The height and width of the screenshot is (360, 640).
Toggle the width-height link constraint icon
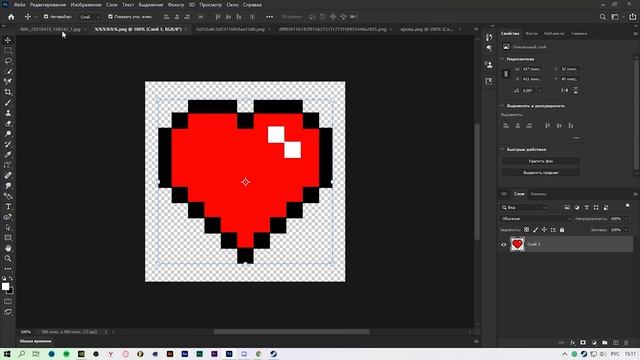tap(506, 74)
